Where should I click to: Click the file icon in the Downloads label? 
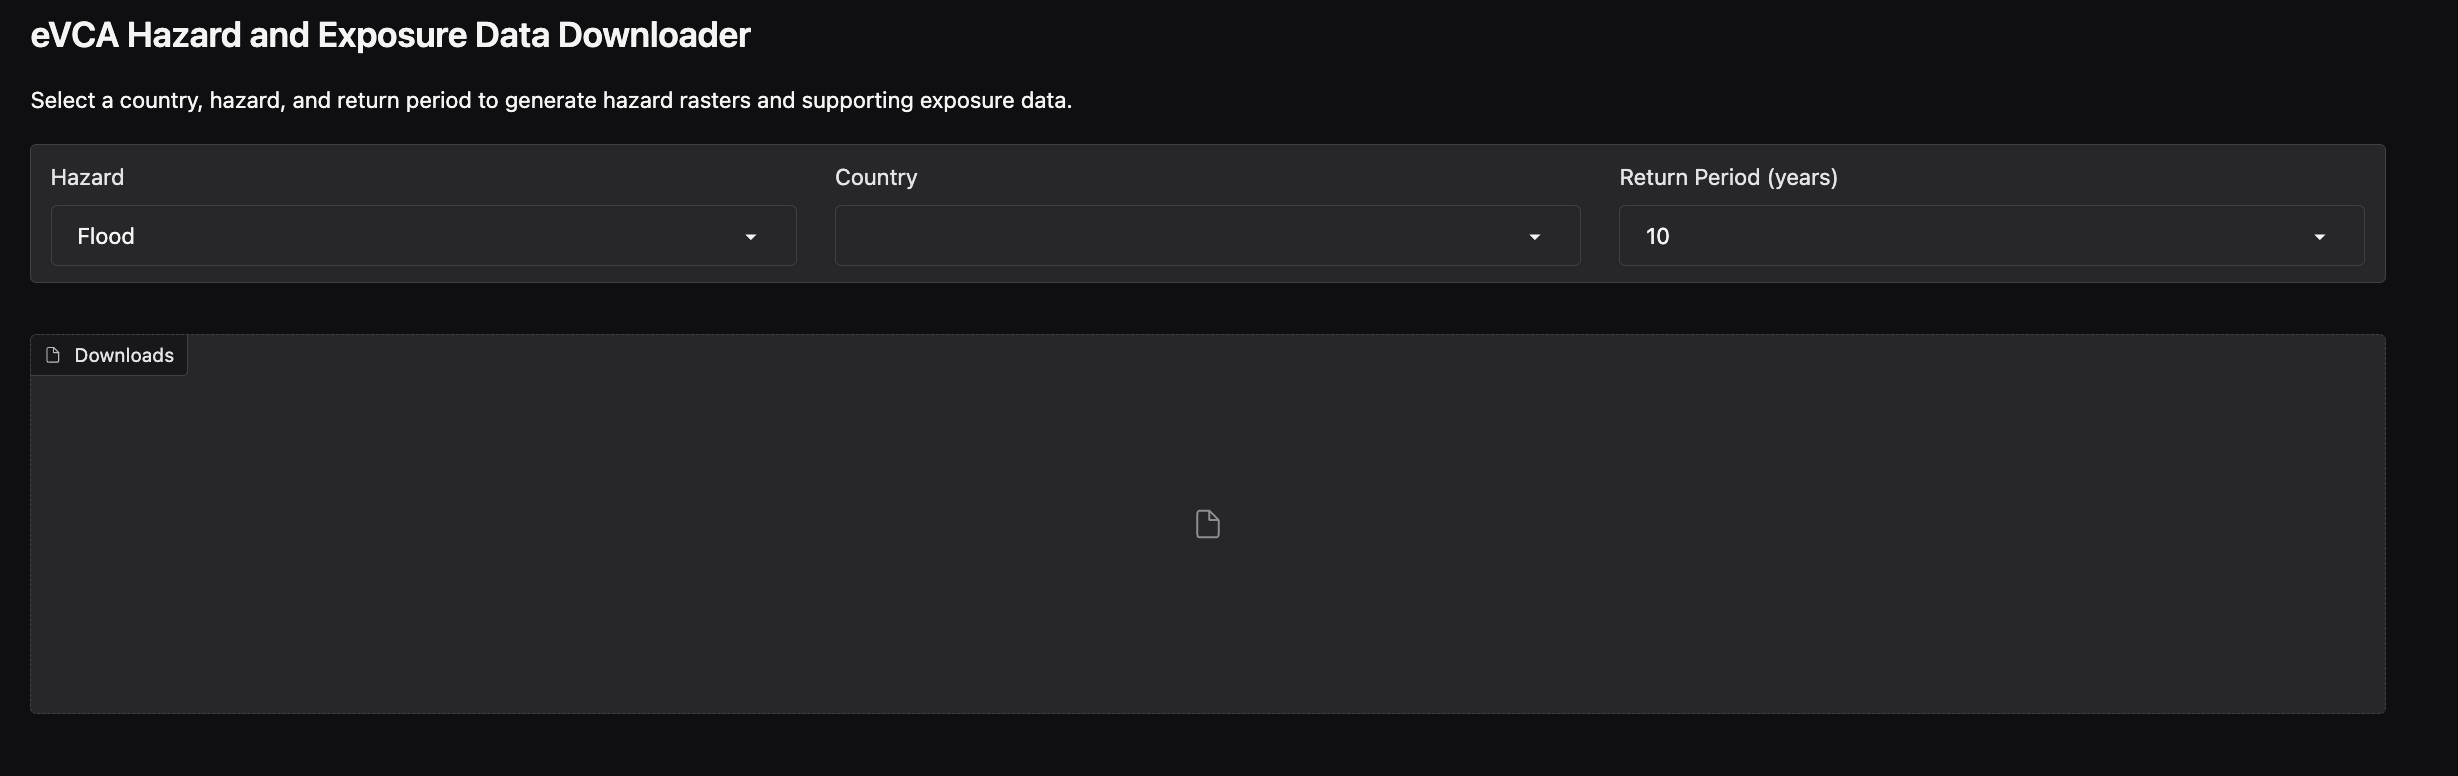pyautogui.click(x=54, y=355)
